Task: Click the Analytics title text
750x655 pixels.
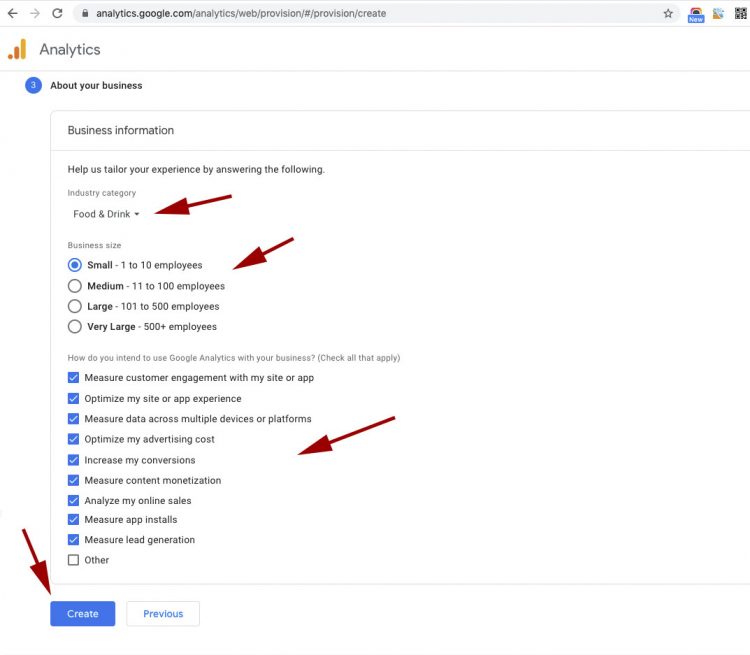Action: [x=70, y=50]
